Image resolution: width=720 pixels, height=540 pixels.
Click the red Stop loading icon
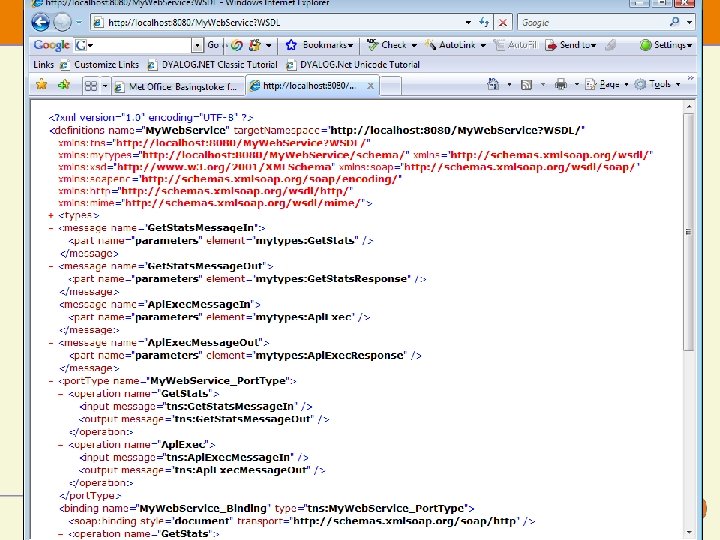pos(503,22)
